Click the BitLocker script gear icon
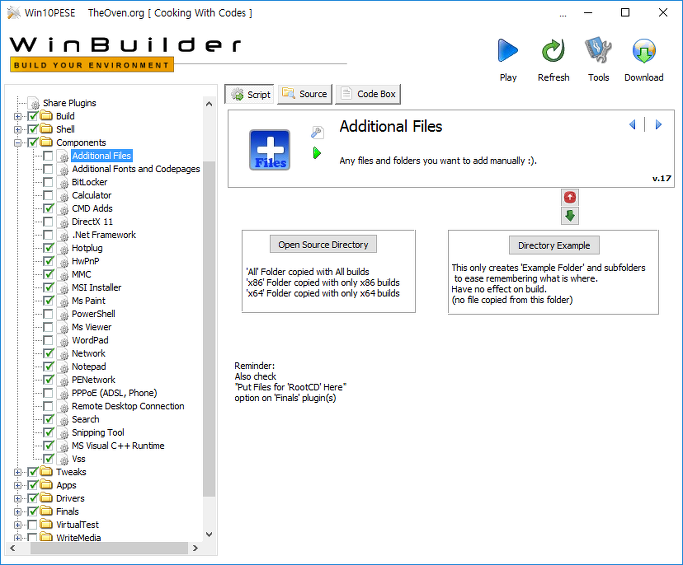Screen dimensions: 683x565 tap(64, 183)
